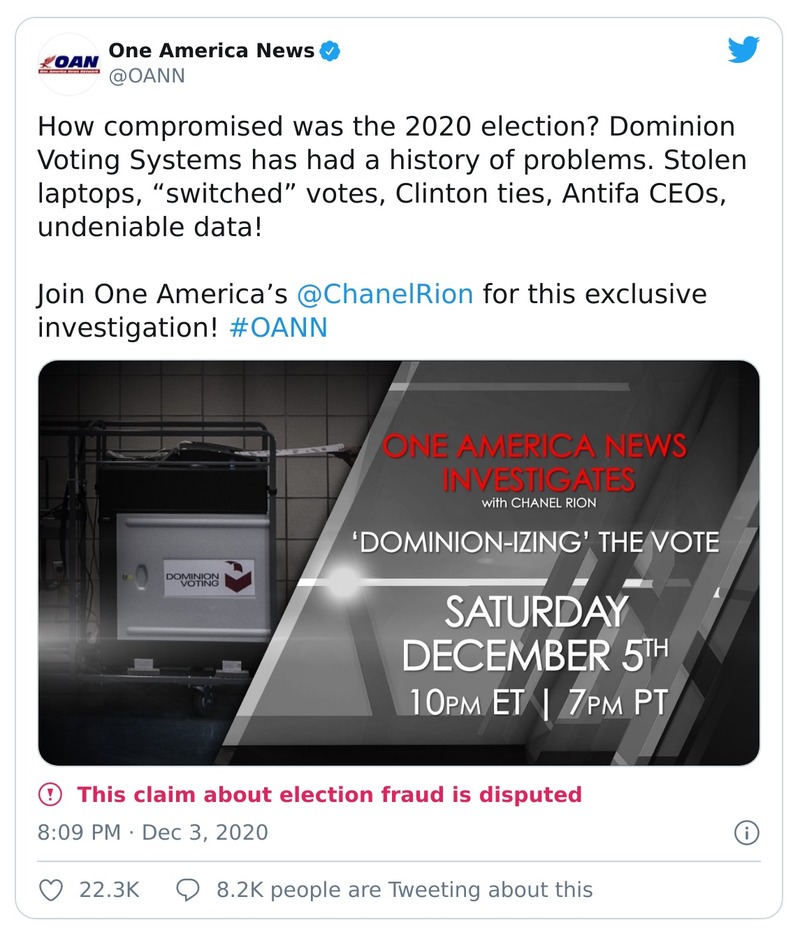Screen dimensions: 800x934
Task: Open the One America News display name
Action: 211,50
